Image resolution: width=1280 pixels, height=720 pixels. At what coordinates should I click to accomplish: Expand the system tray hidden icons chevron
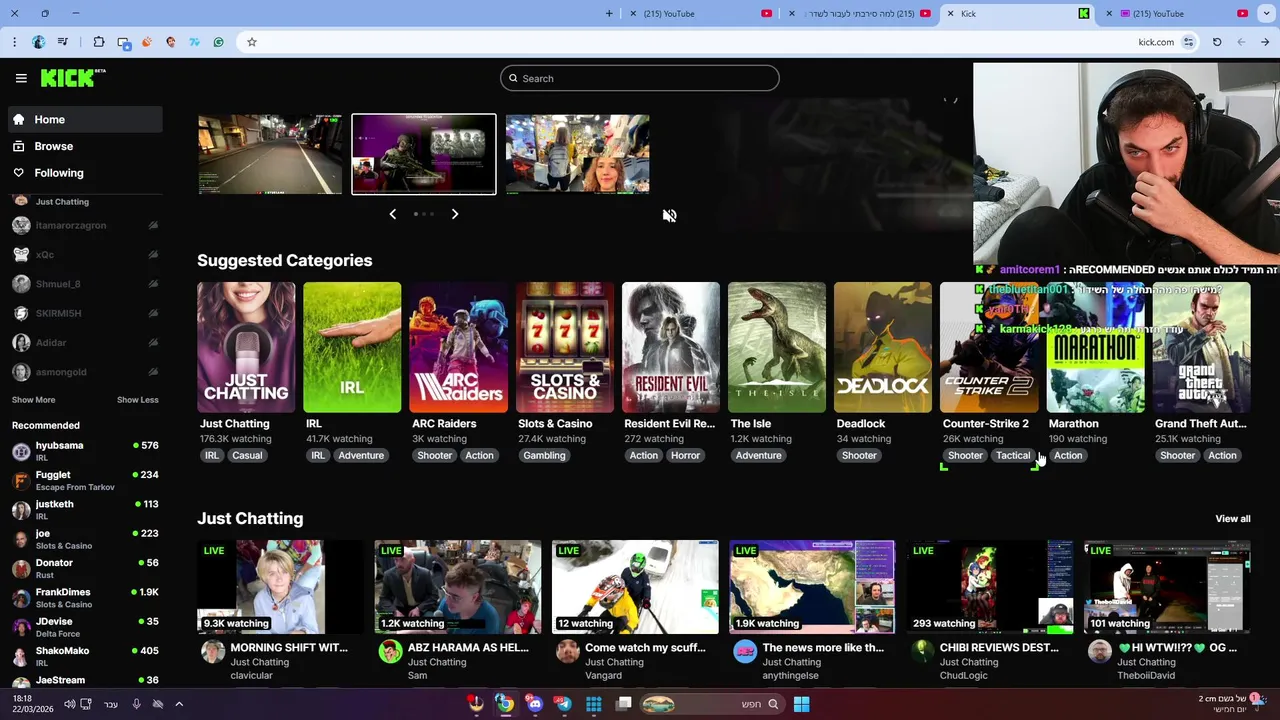click(179, 704)
